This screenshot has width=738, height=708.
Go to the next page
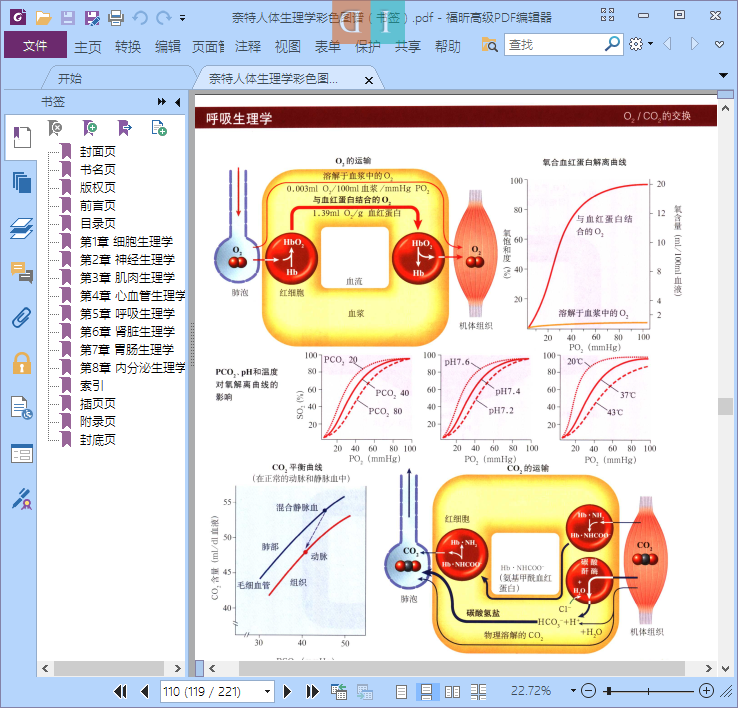click(x=287, y=691)
